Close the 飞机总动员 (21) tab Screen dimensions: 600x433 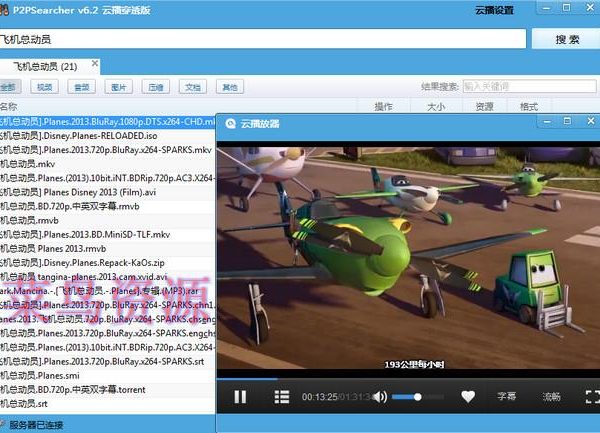point(95,63)
